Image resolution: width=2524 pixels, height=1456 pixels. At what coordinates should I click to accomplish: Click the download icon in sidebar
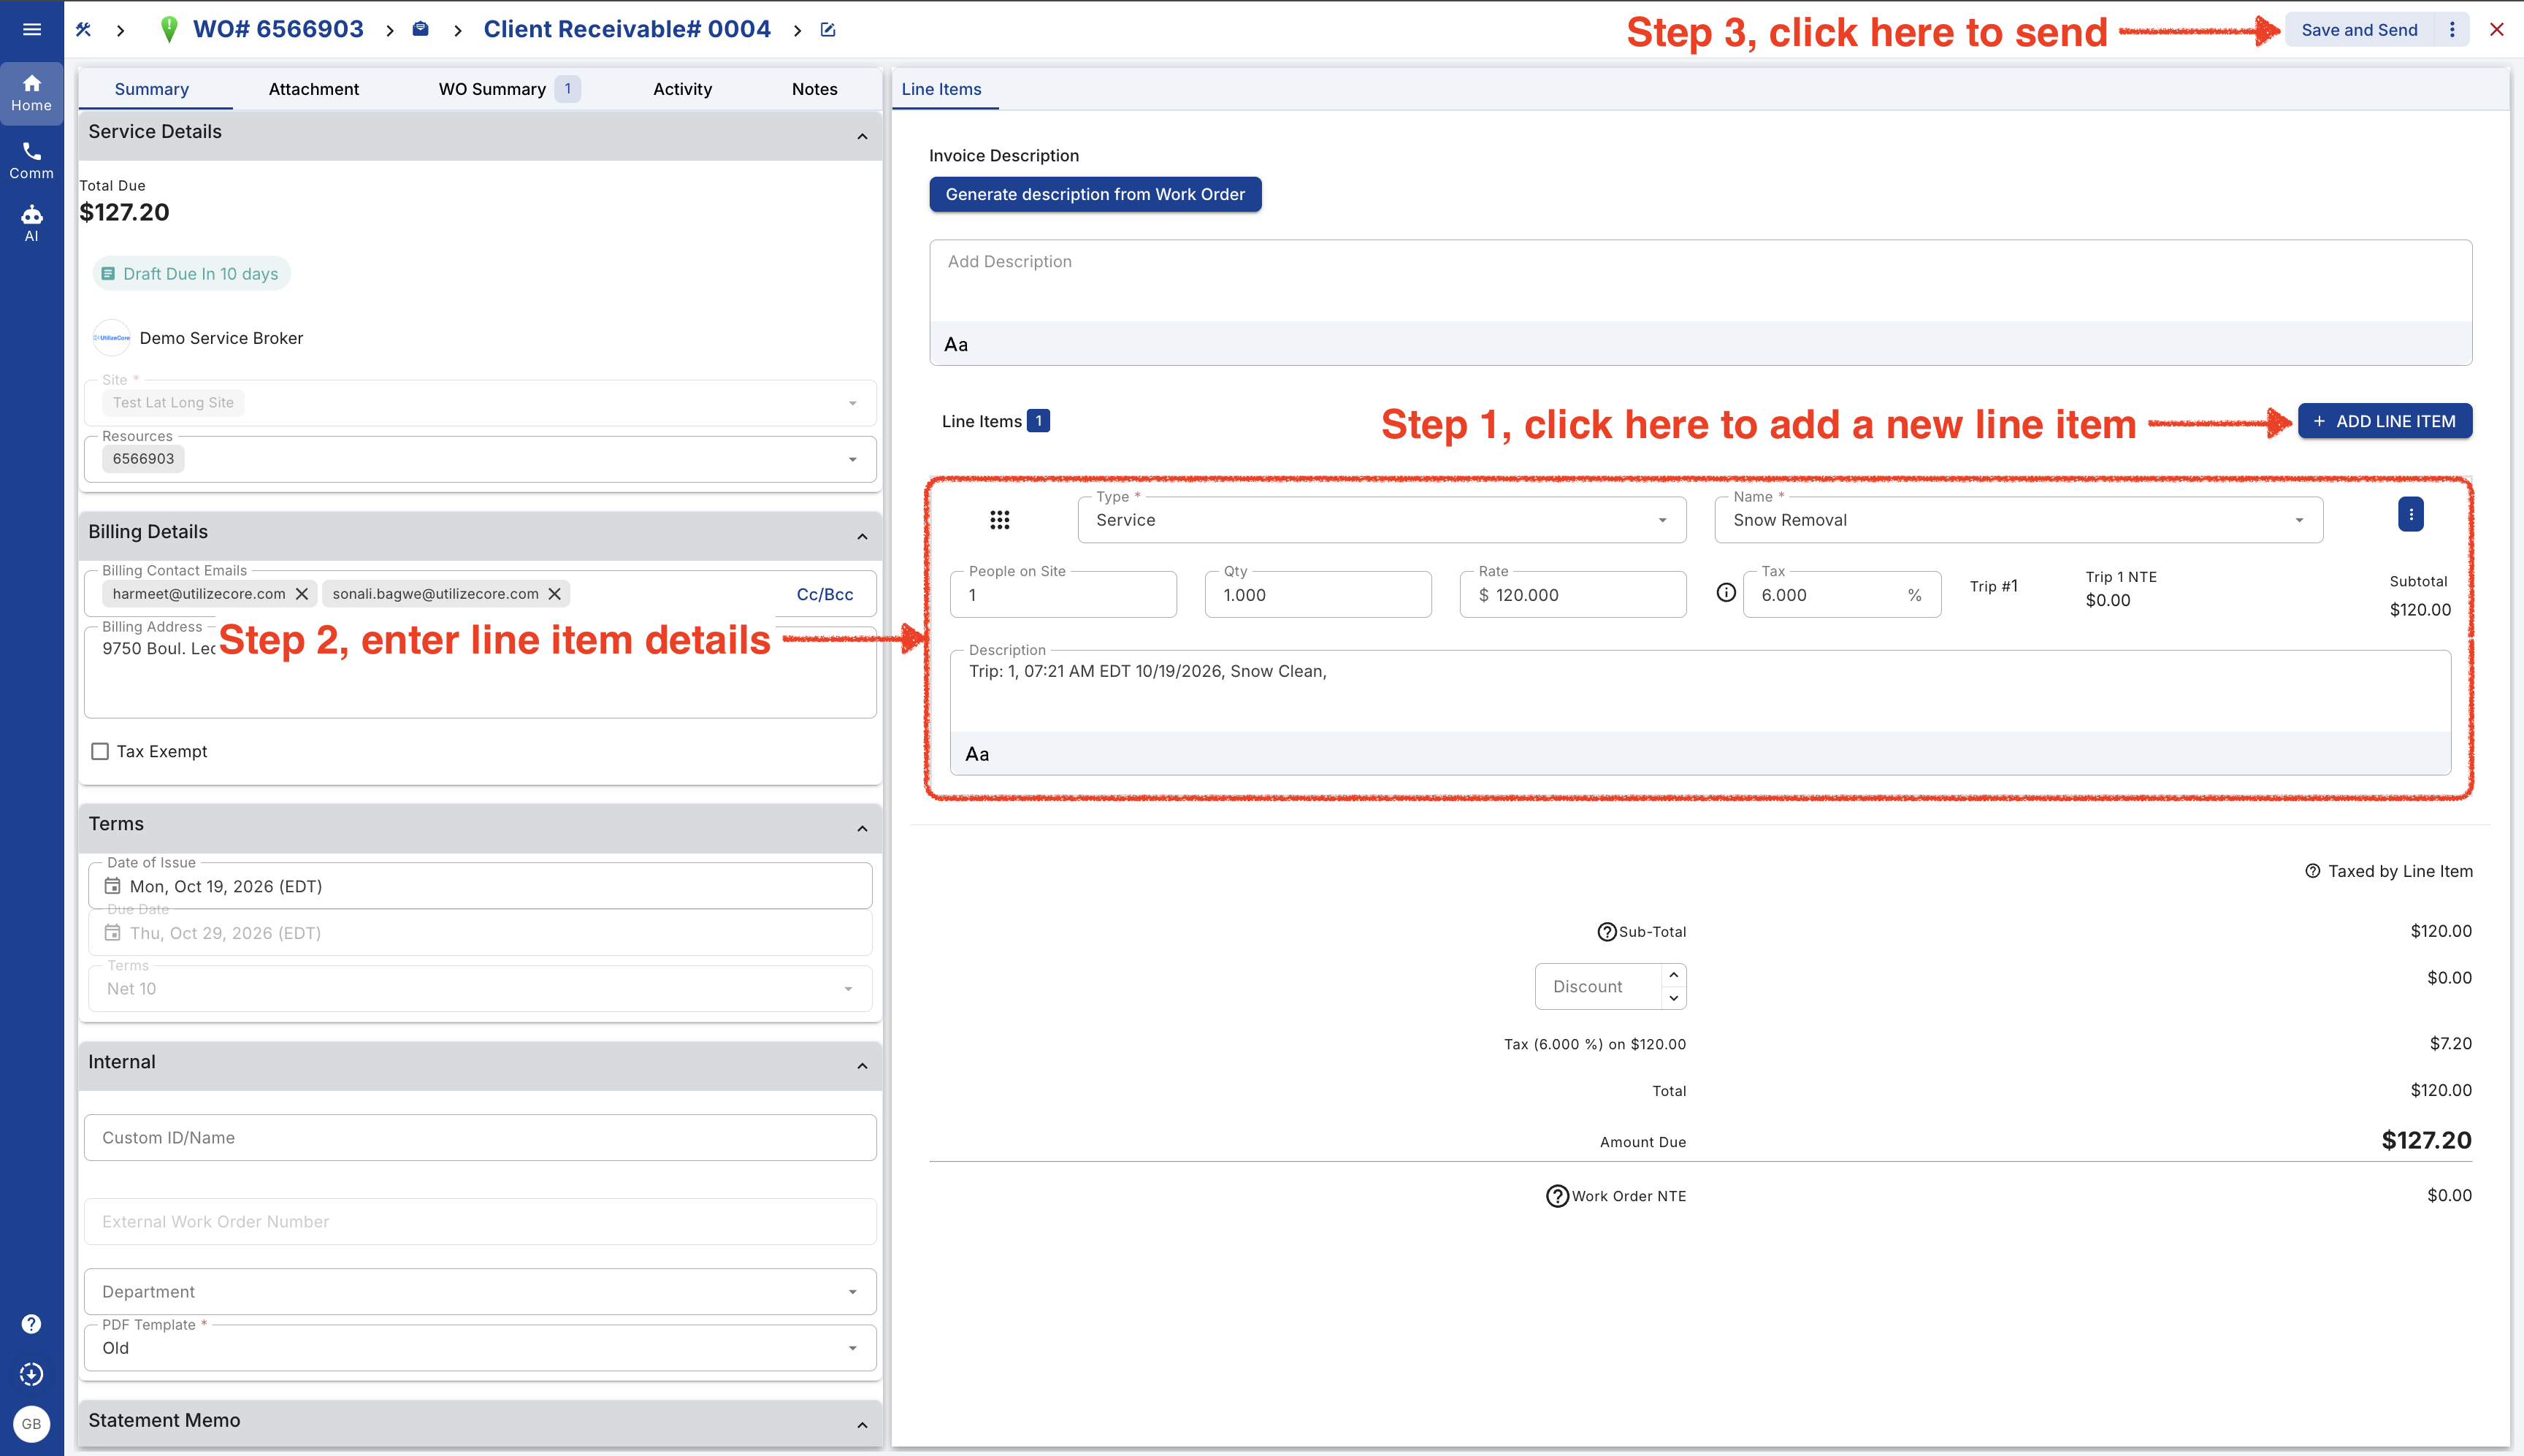tap(31, 1374)
